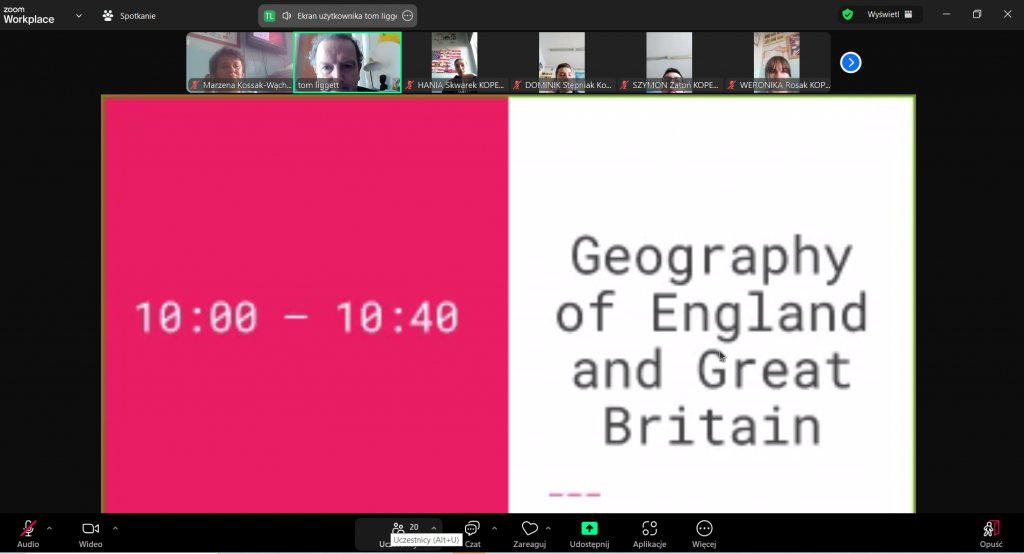Click shared screen audio speaker icon
The width and height of the screenshot is (1024, 554).
point(287,16)
